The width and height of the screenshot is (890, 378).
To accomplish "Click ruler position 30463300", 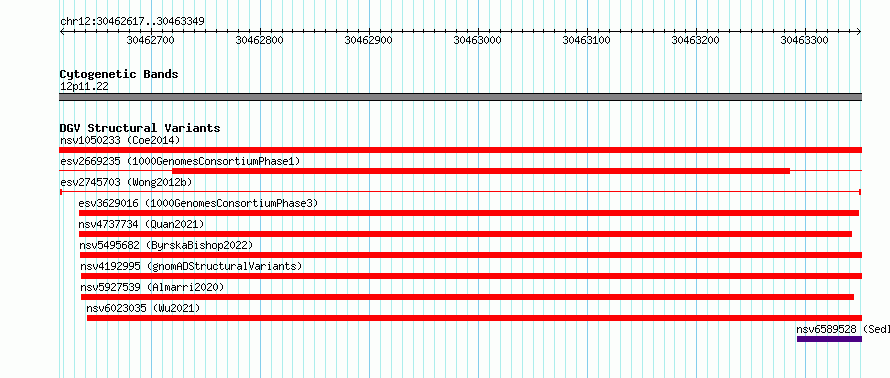I will point(805,40).
